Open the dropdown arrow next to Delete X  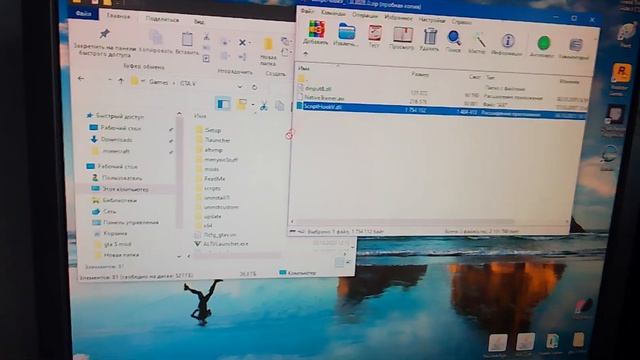click(x=249, y=43)
